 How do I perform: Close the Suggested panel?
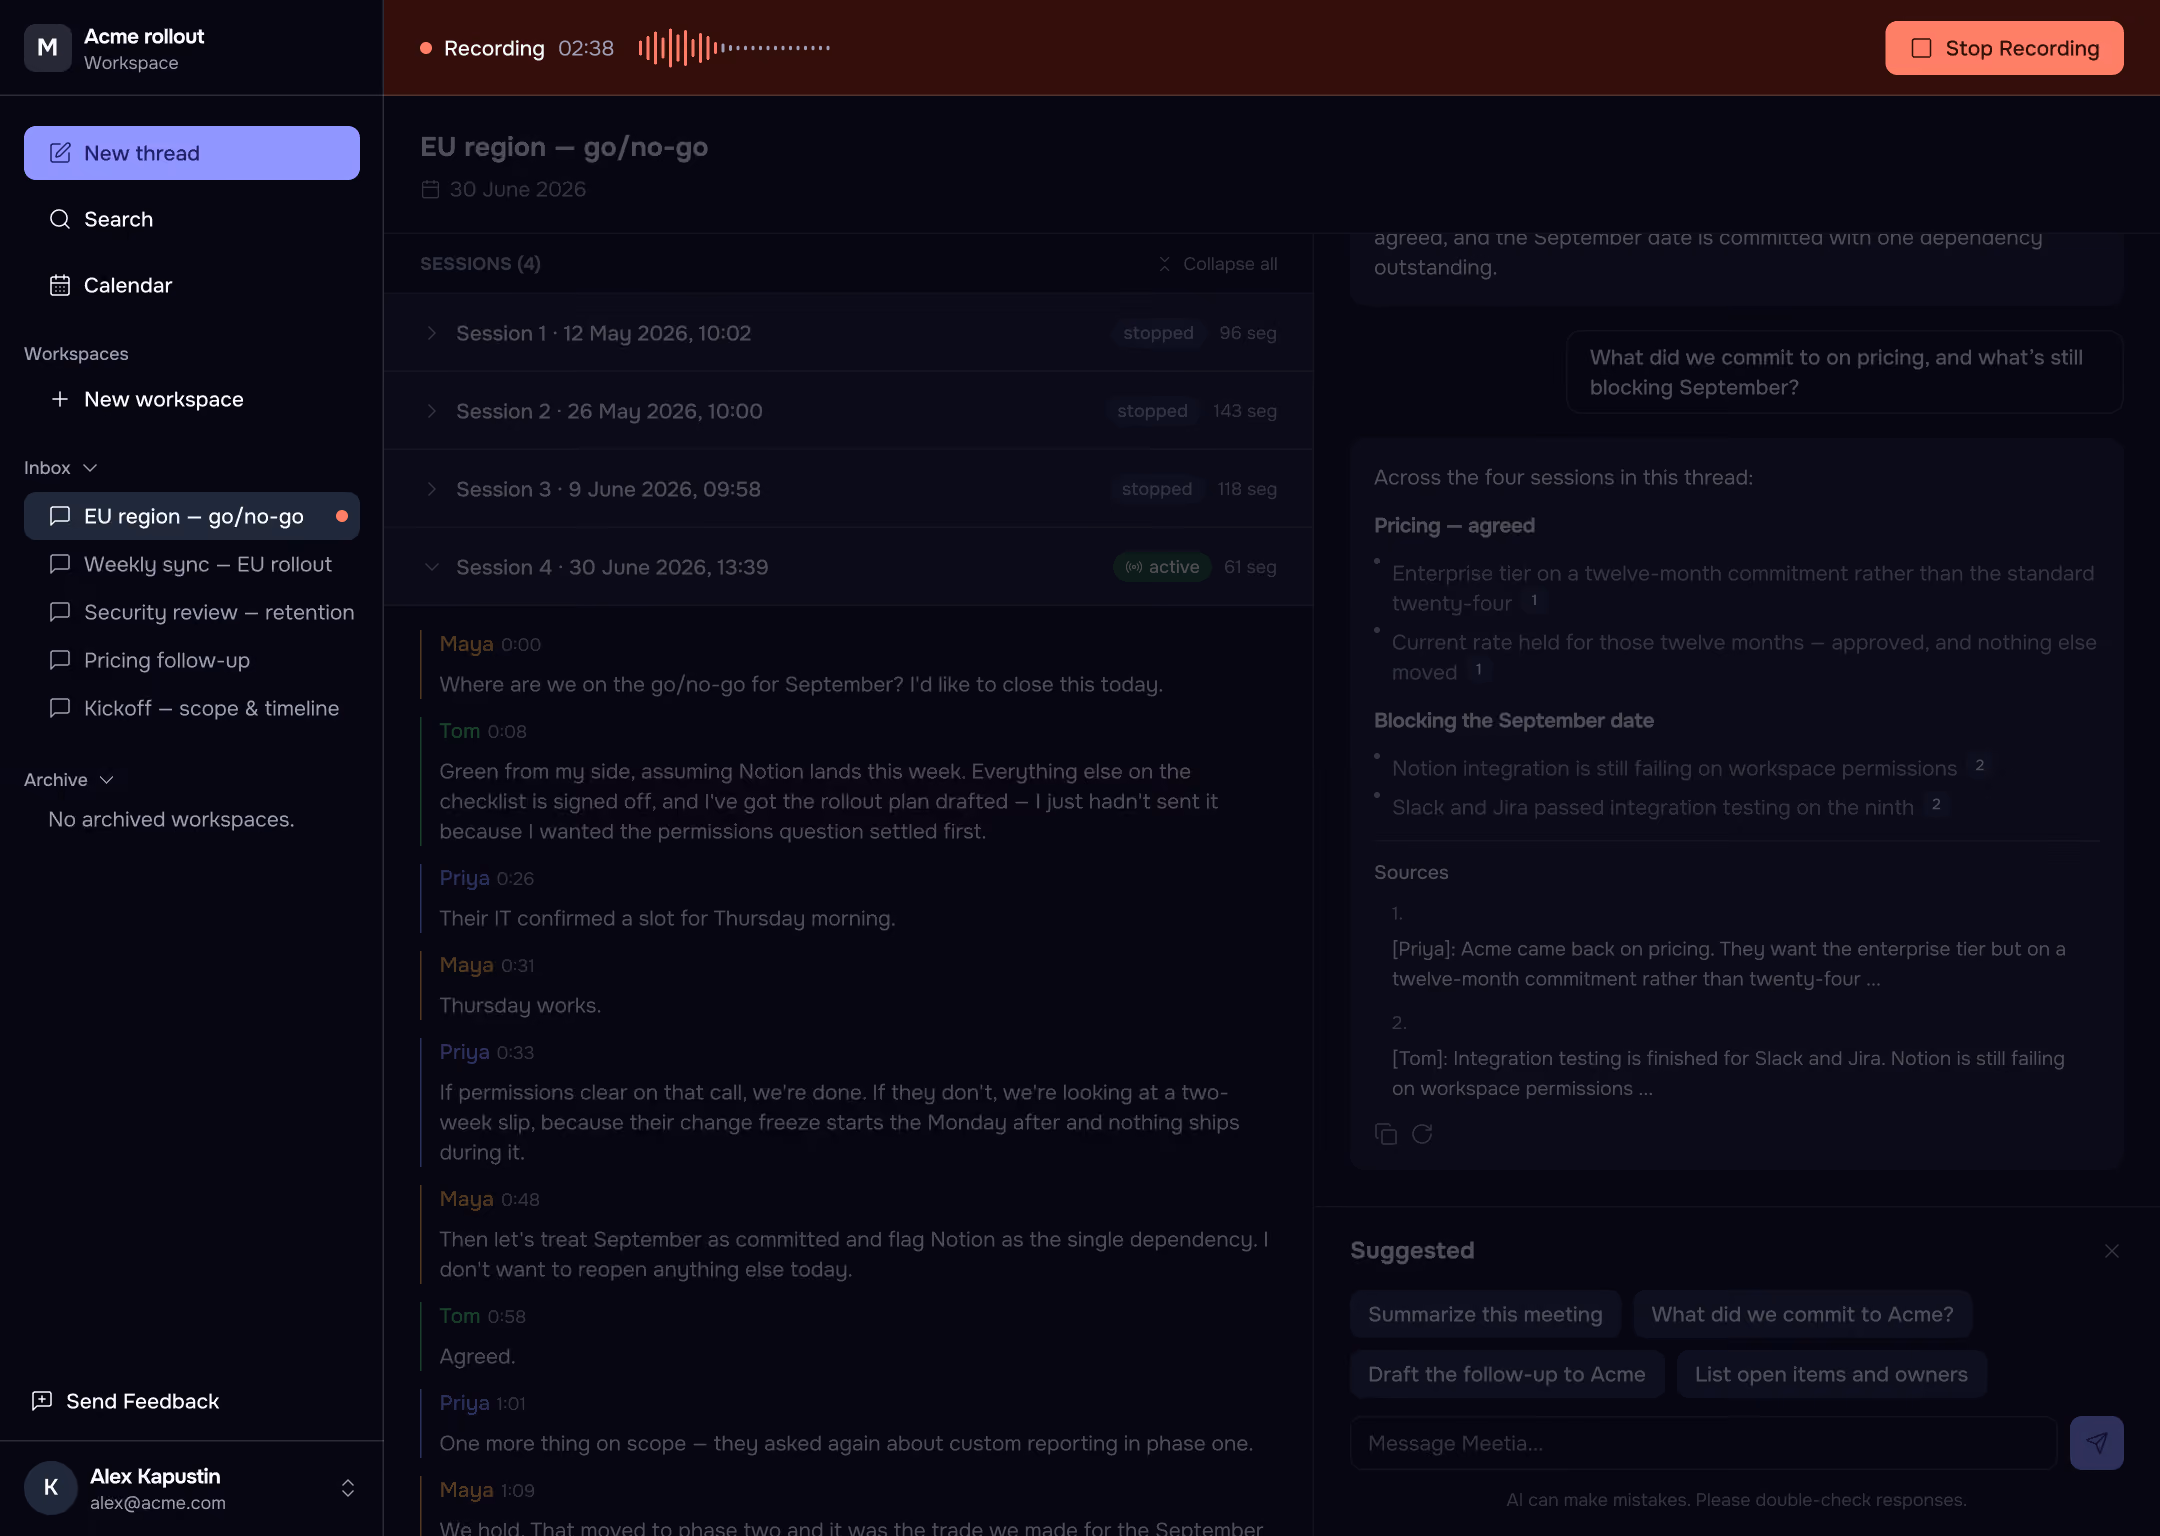2112,1251
